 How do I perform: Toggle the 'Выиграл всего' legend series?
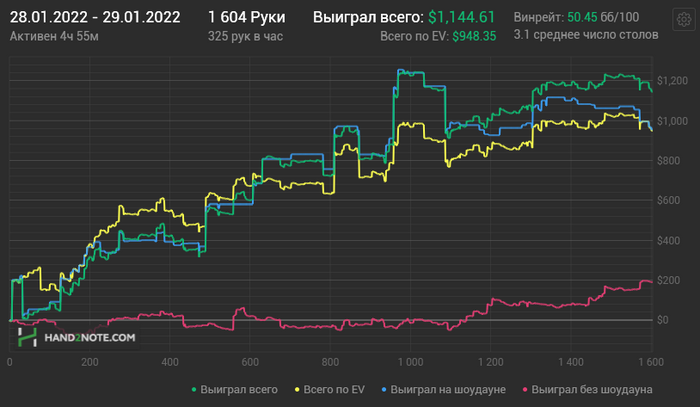click(235, 390)
